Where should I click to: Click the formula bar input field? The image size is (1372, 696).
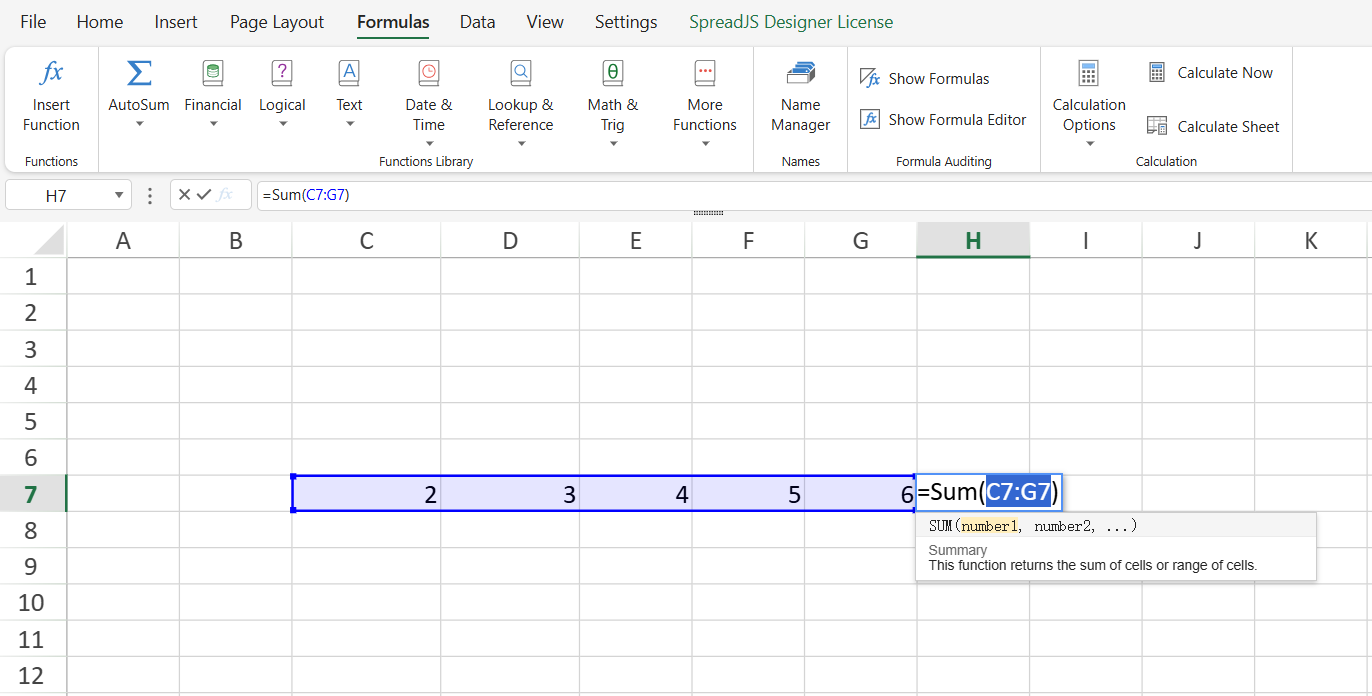coord(813,195)
